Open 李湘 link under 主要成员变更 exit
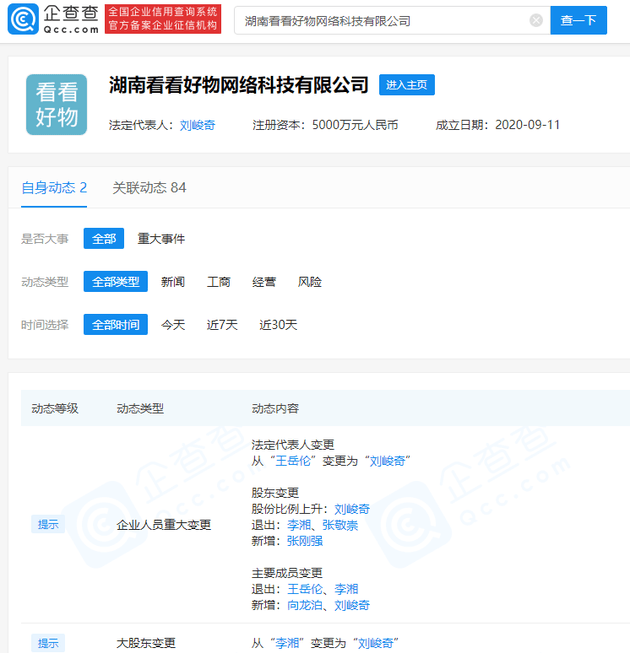Image resolution: width=630 pixels, height=653 pixels. [346, 589]
